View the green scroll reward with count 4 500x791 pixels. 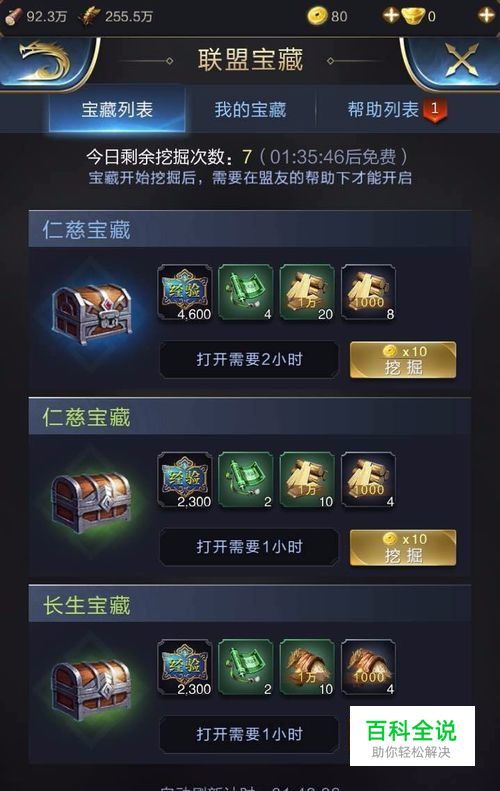click(x=246, y=293)
